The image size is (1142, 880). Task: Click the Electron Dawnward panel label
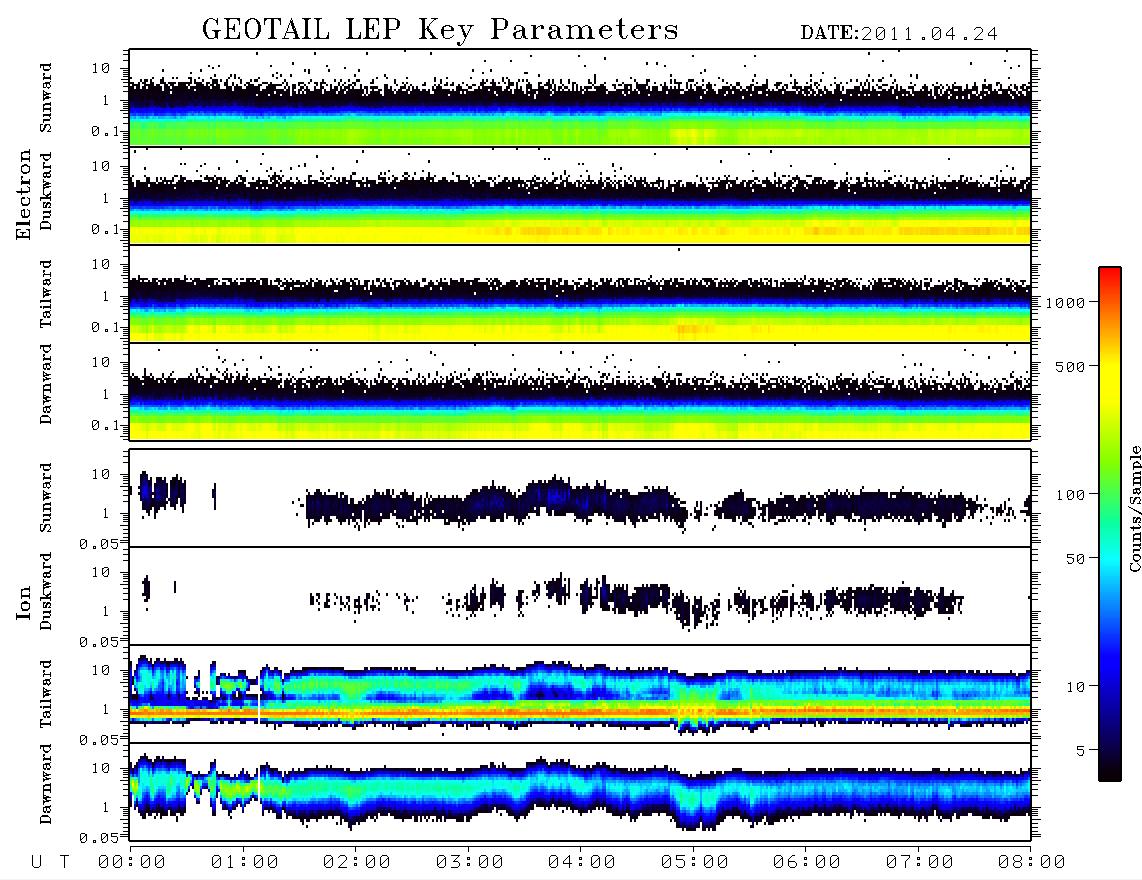pos(46,384)
